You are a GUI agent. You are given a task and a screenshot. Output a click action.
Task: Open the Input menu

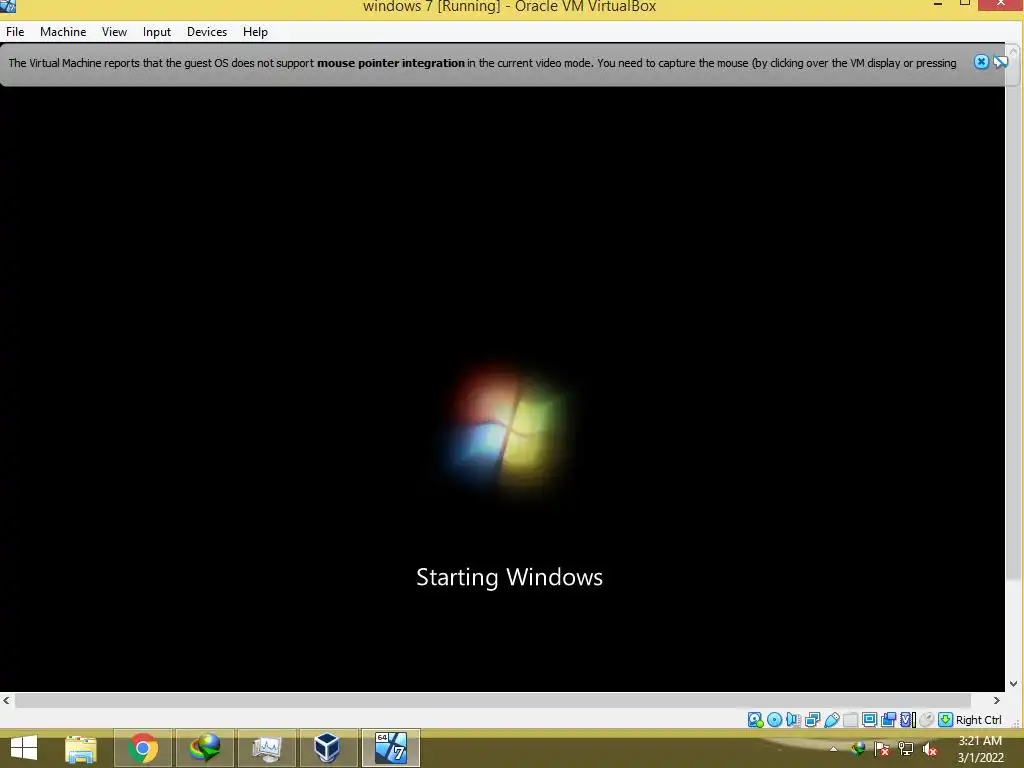(157, 32)
